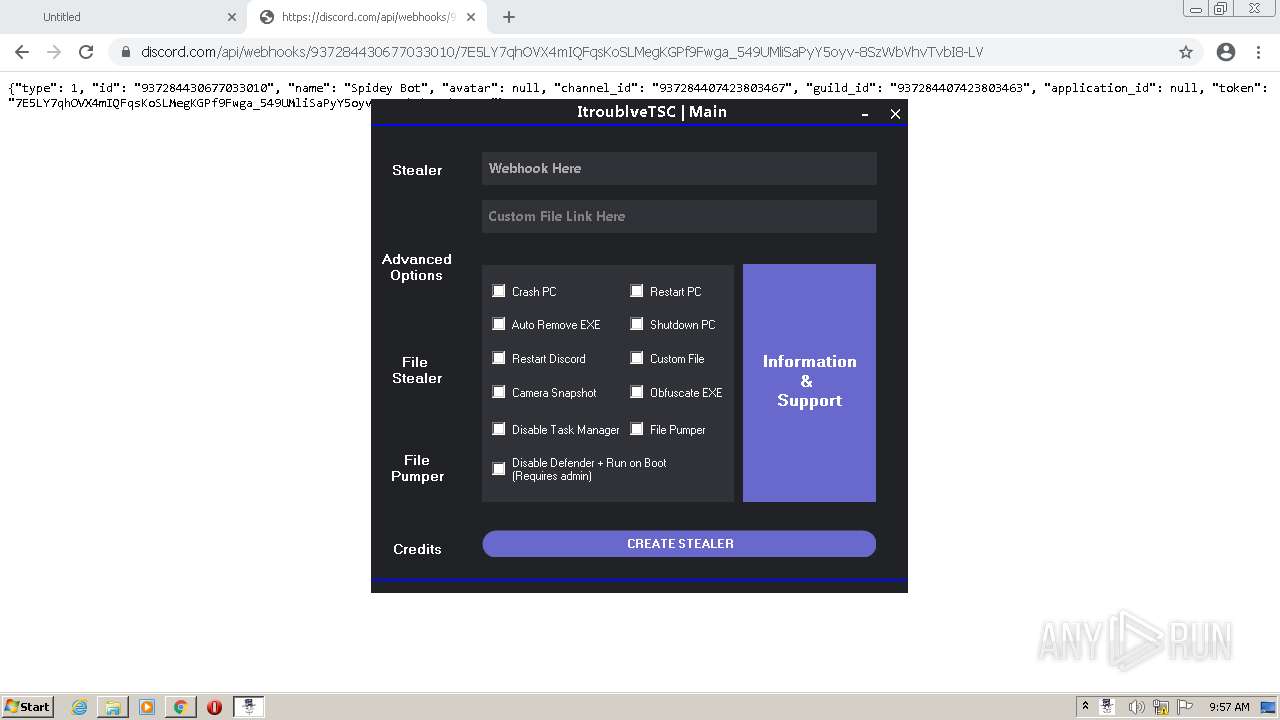Select the Stealer sidebar item
Viewport: 1280px width, 720px height.
pos(417,170)
